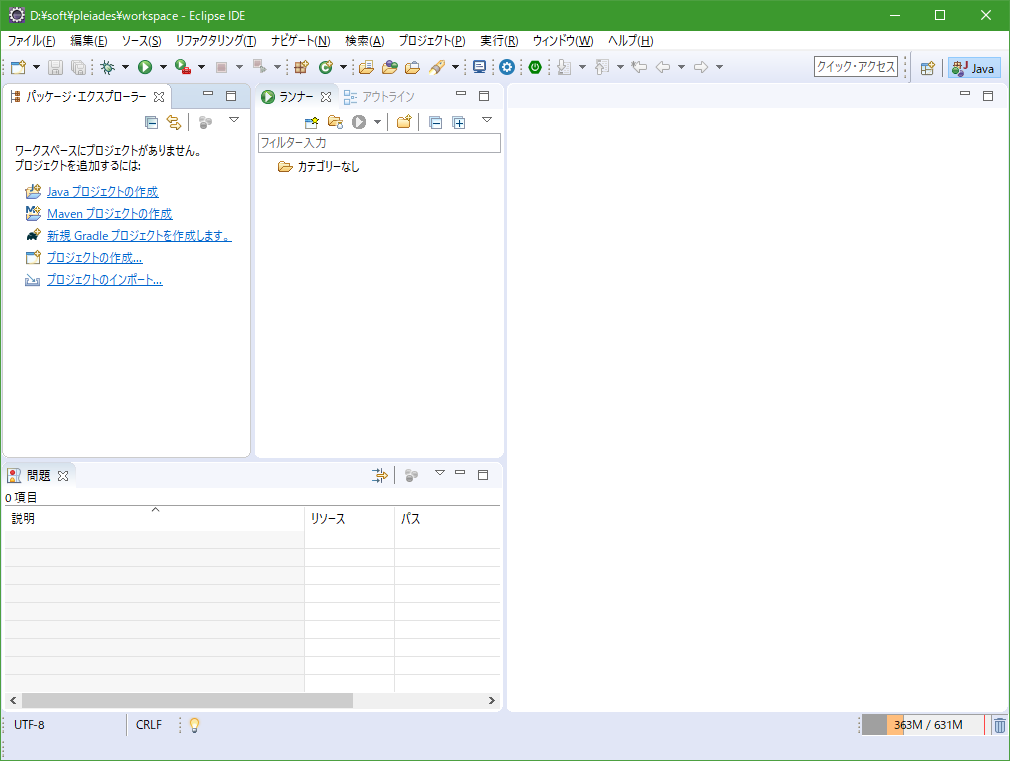
Task: Click the Problems view horizontal scrollbar
Action: click(x=187, y=701)
